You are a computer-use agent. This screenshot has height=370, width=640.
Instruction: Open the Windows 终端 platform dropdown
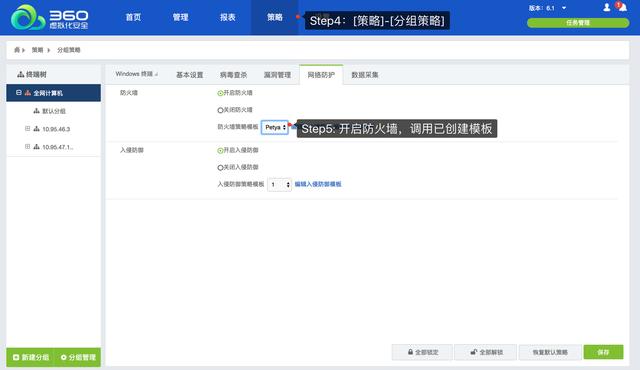pos(136,74)
